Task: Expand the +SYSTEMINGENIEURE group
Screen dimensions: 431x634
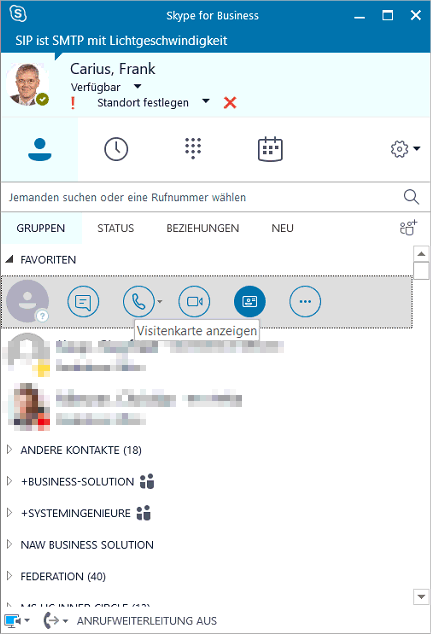Action: [9, 512]
